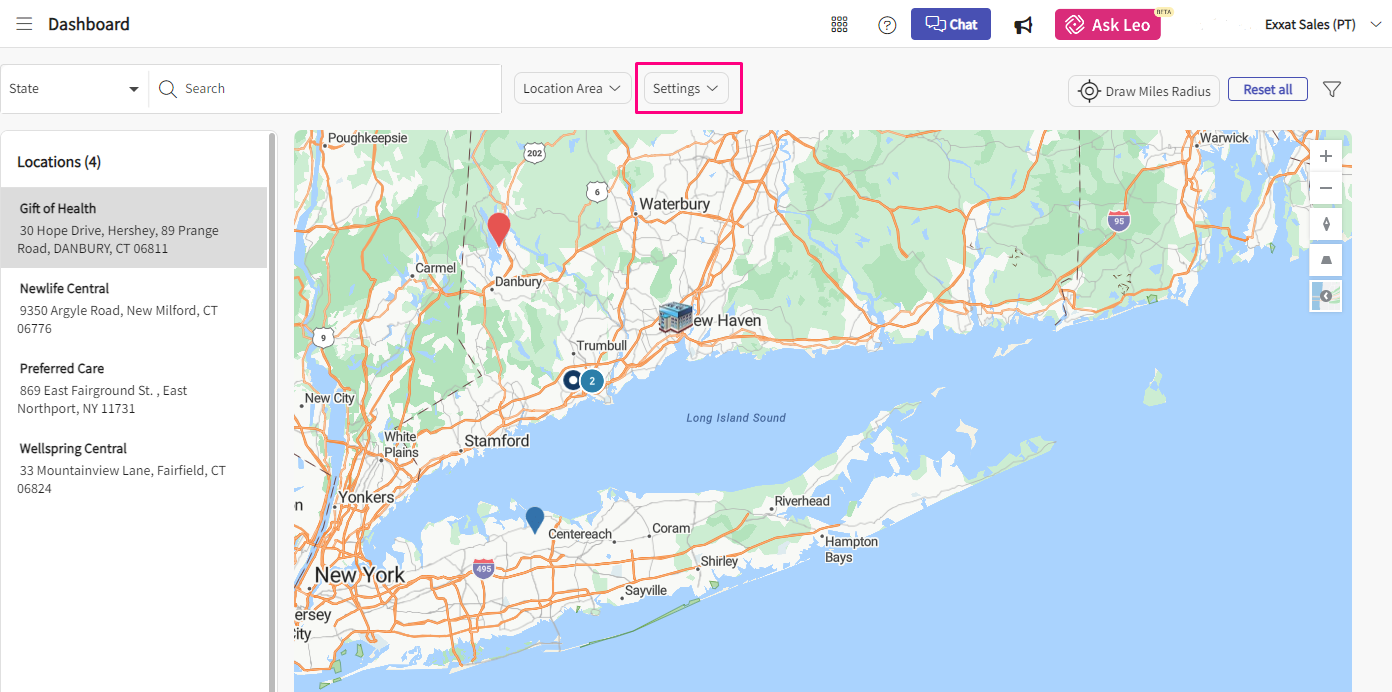Toggle the map tilt perspective view

pos(1326,260)
